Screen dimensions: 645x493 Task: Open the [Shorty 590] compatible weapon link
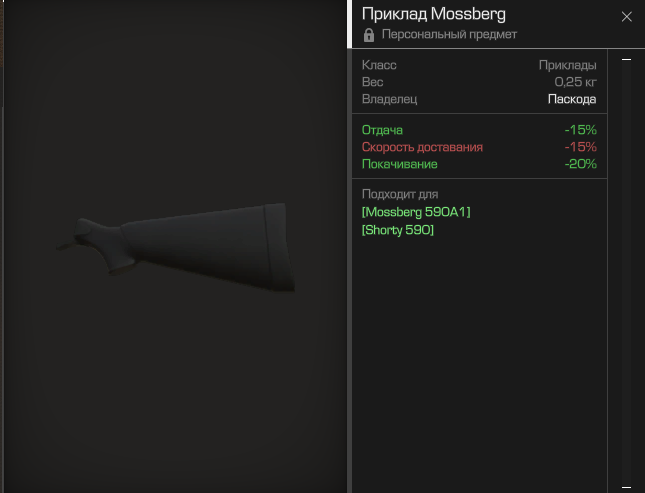pyautogui.click(x=398, y=230)
